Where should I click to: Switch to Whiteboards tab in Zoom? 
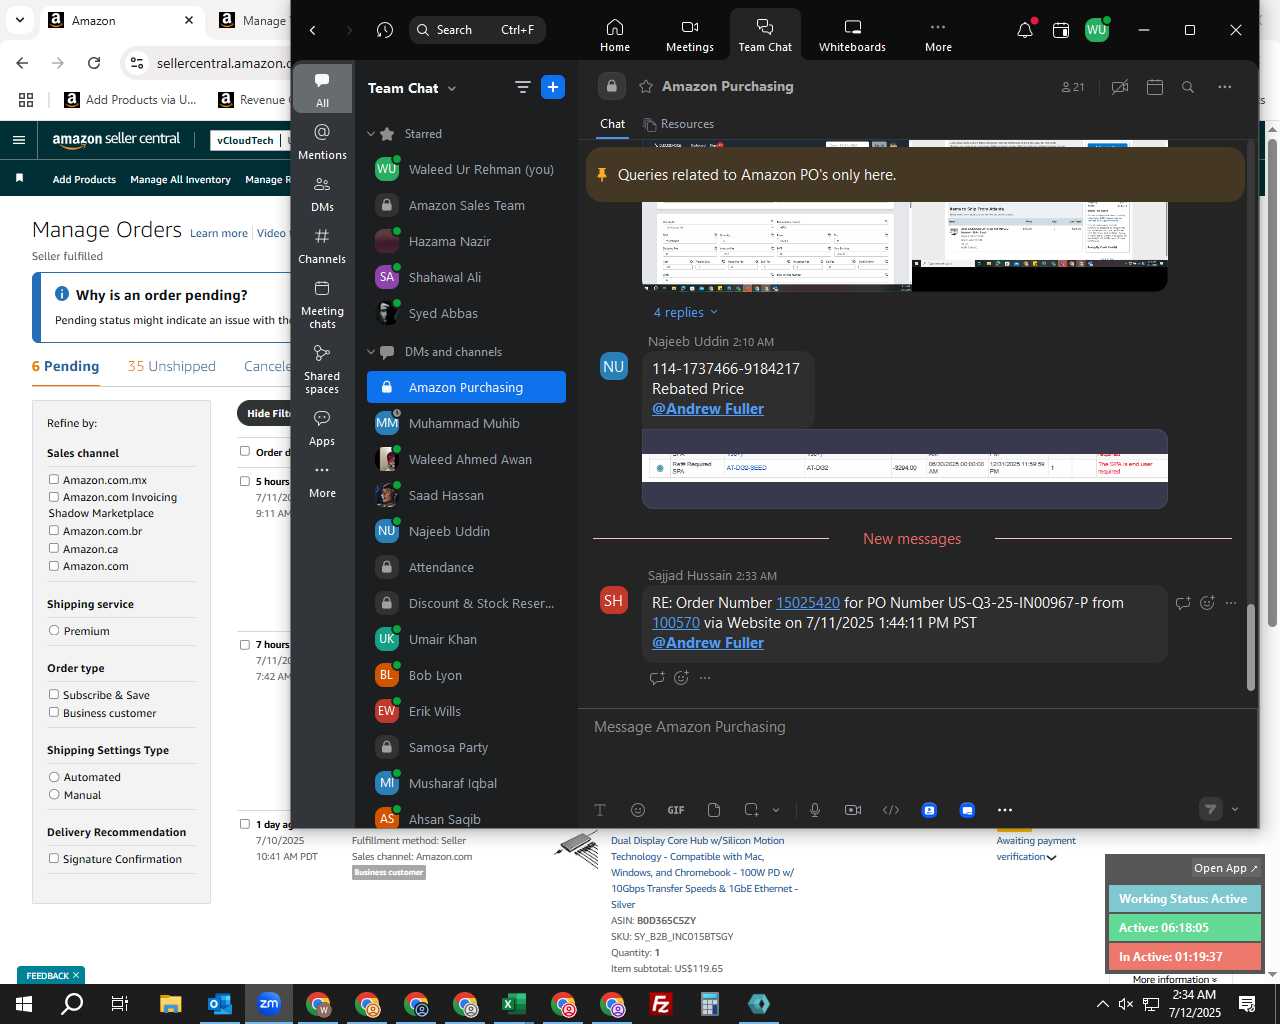[x=852, y=35]
